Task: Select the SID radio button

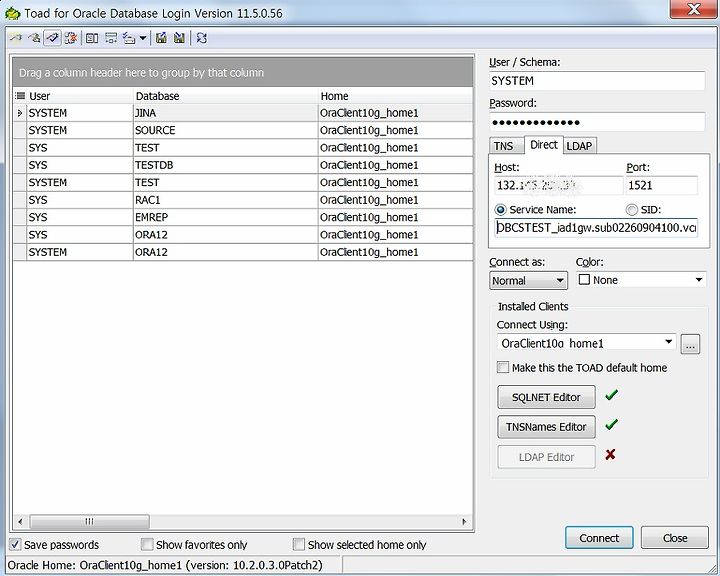Action: click(x=632, y=210)
